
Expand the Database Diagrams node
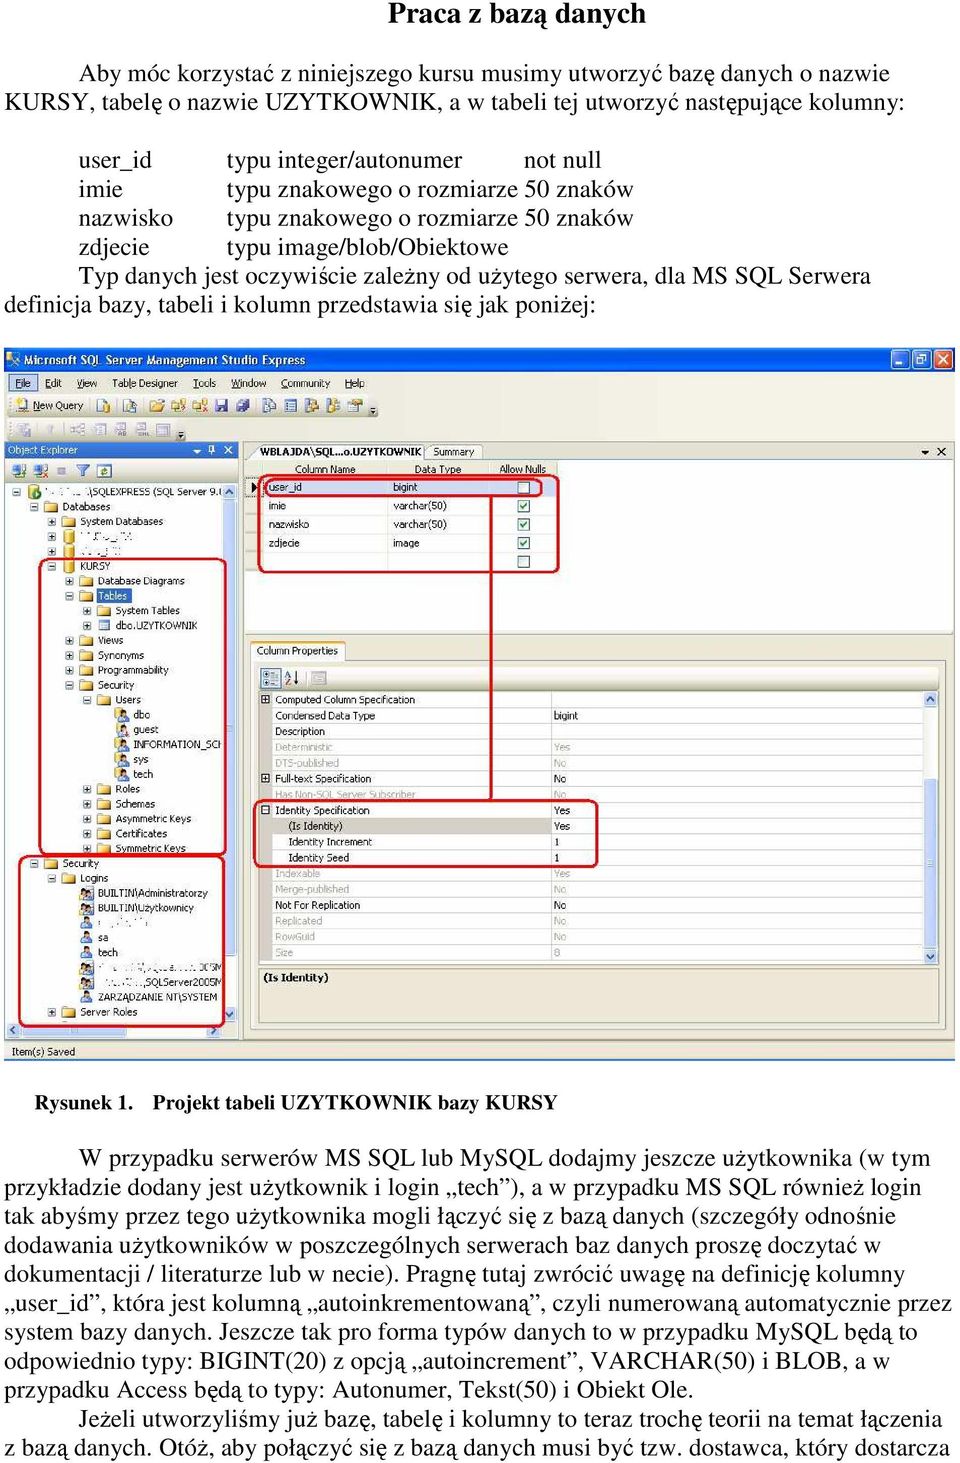point(70,581)
